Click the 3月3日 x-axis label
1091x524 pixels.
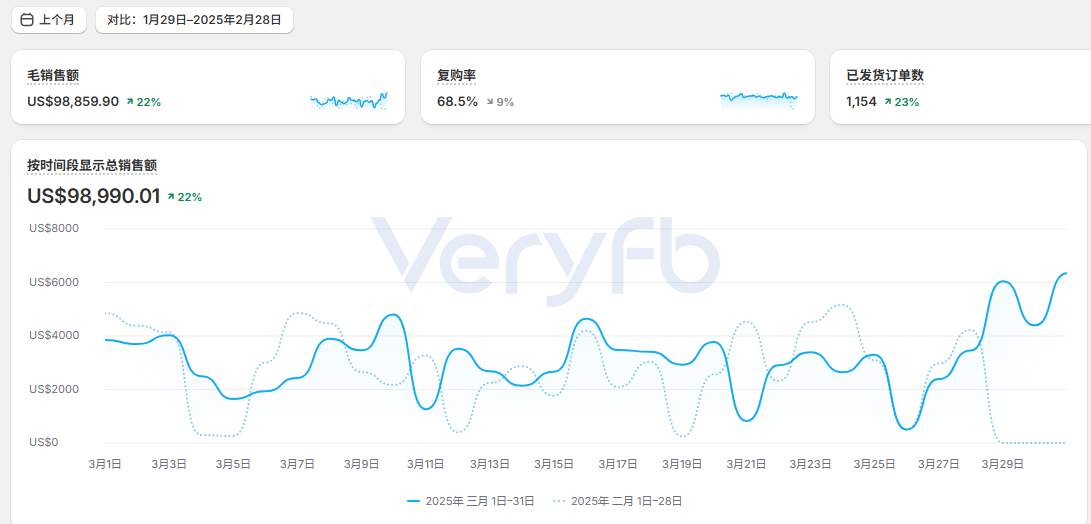[169, 463]
